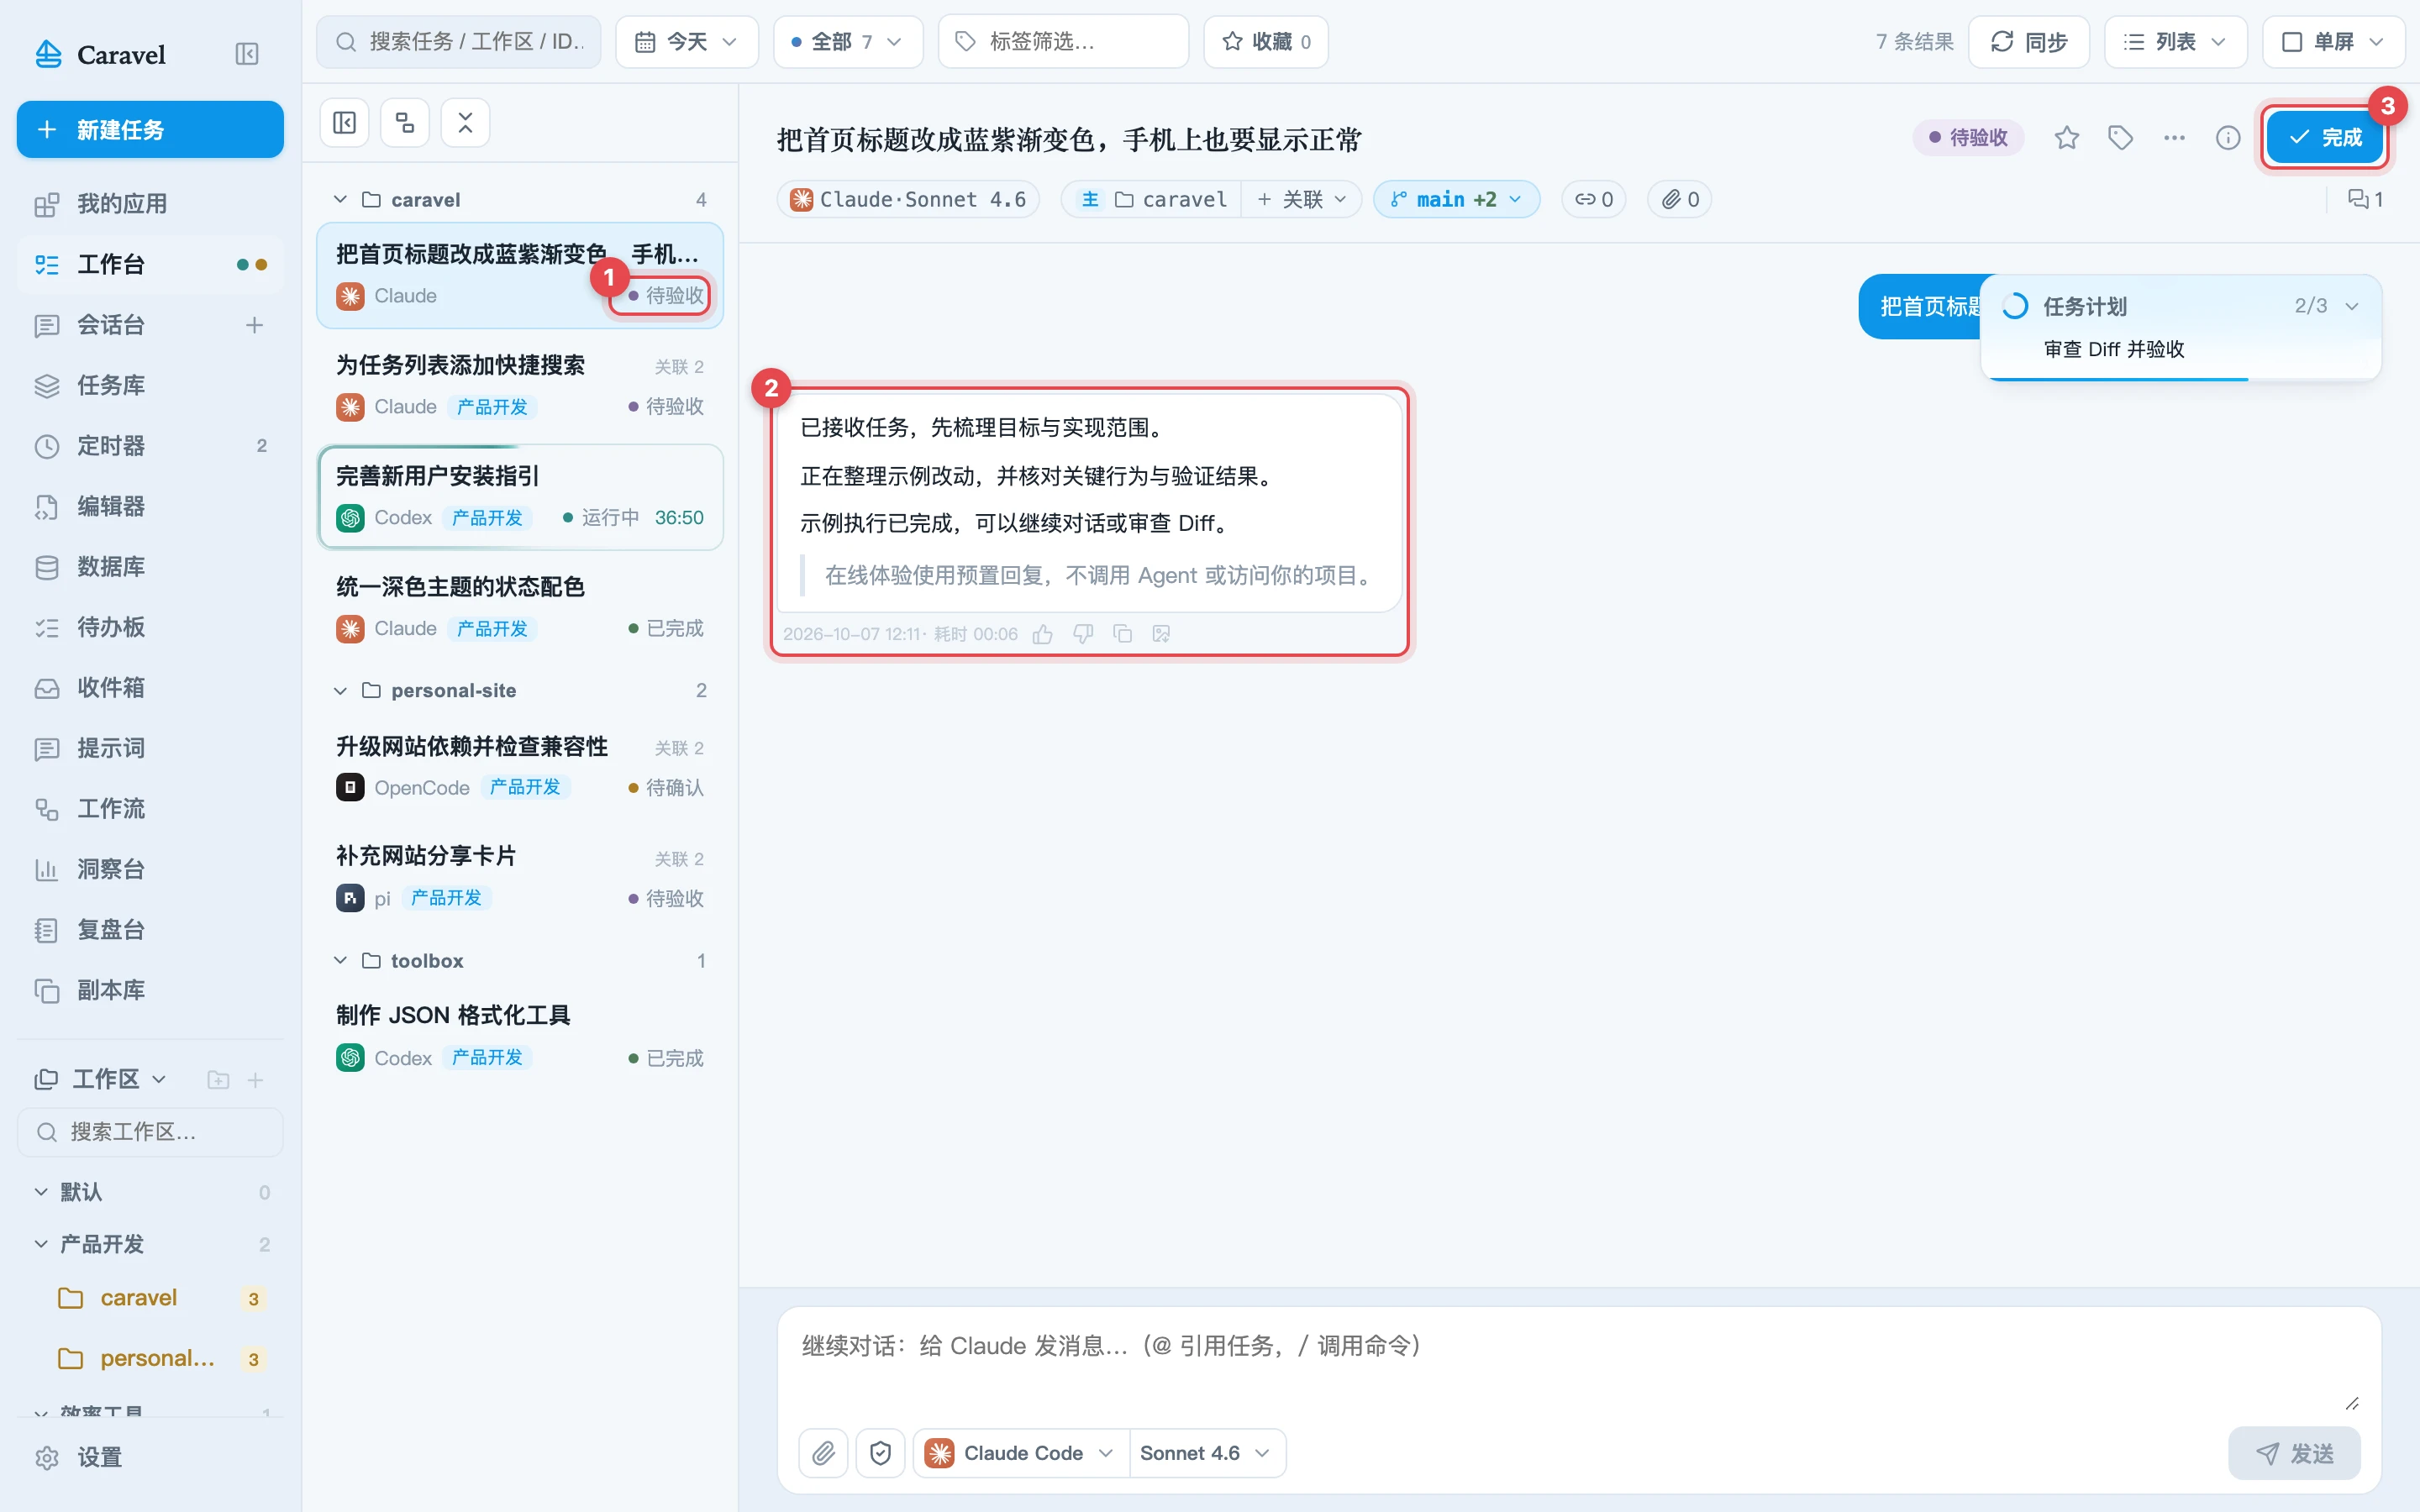Open comments icon showing 1
The width and height of the screenshot is (2420, 1512).
2365,199
